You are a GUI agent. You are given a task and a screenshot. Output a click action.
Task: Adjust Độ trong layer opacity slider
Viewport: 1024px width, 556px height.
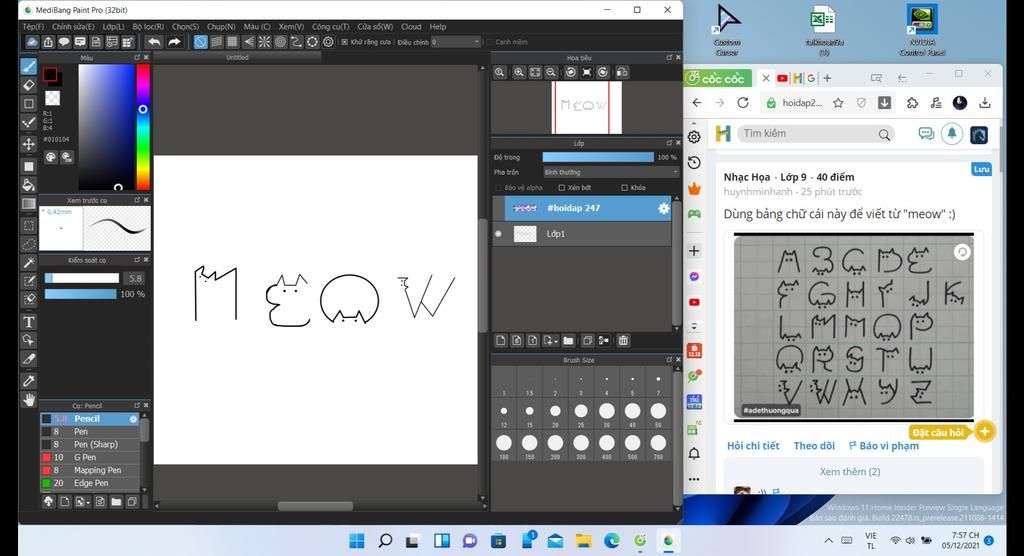tap(598, 157)
